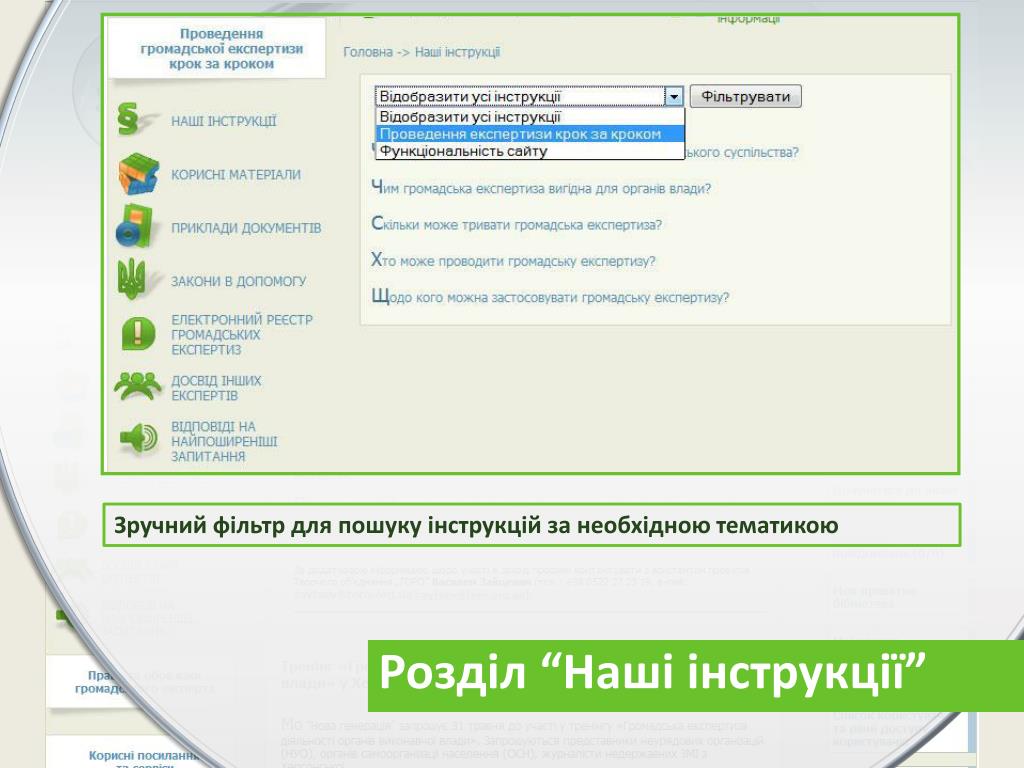Open link Скільки може тривати громадська експертиза?
Image resolution: width=1024 pixels, height=768 pixels.
pos(517,224)
